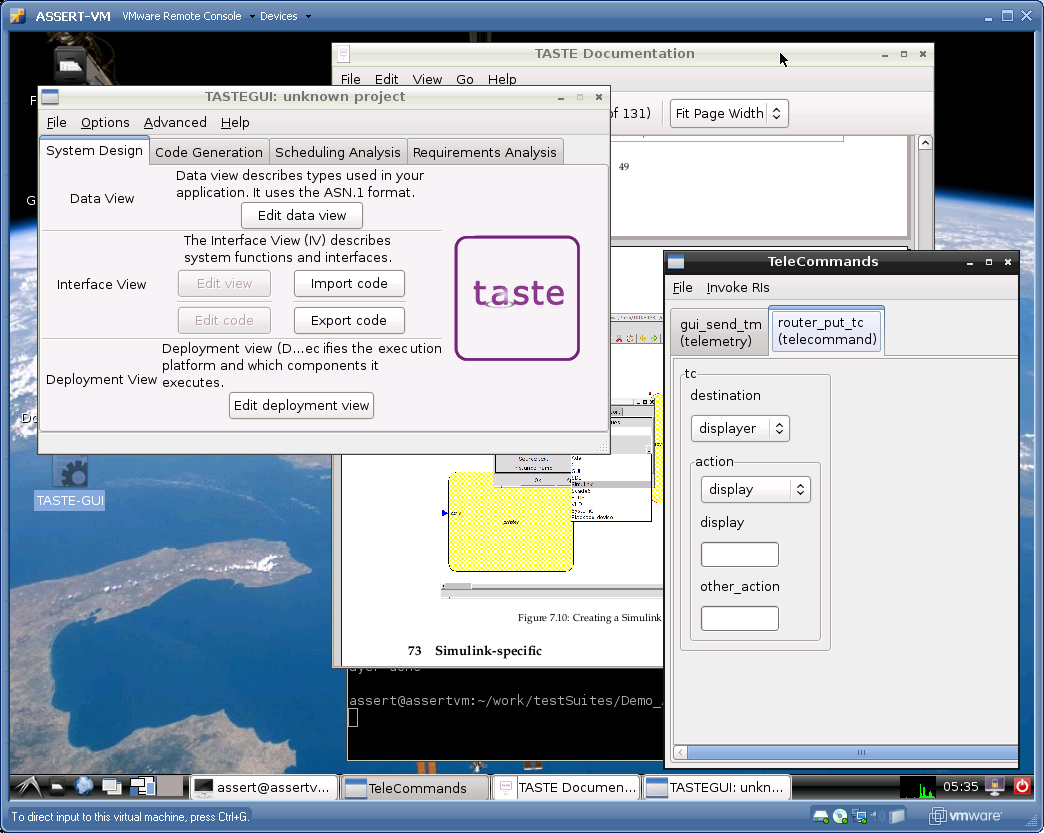
Task: Select TASTE-GUI desktop gear icon
Action: [x=70, y=473]
